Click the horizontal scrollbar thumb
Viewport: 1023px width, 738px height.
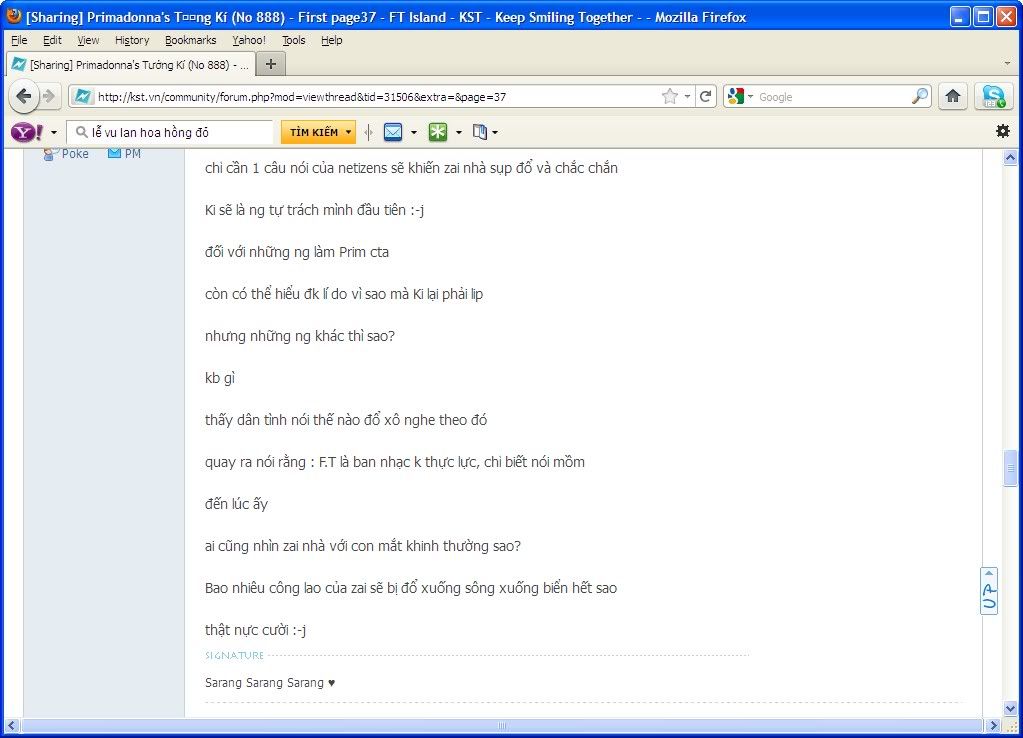coord(502,726)
